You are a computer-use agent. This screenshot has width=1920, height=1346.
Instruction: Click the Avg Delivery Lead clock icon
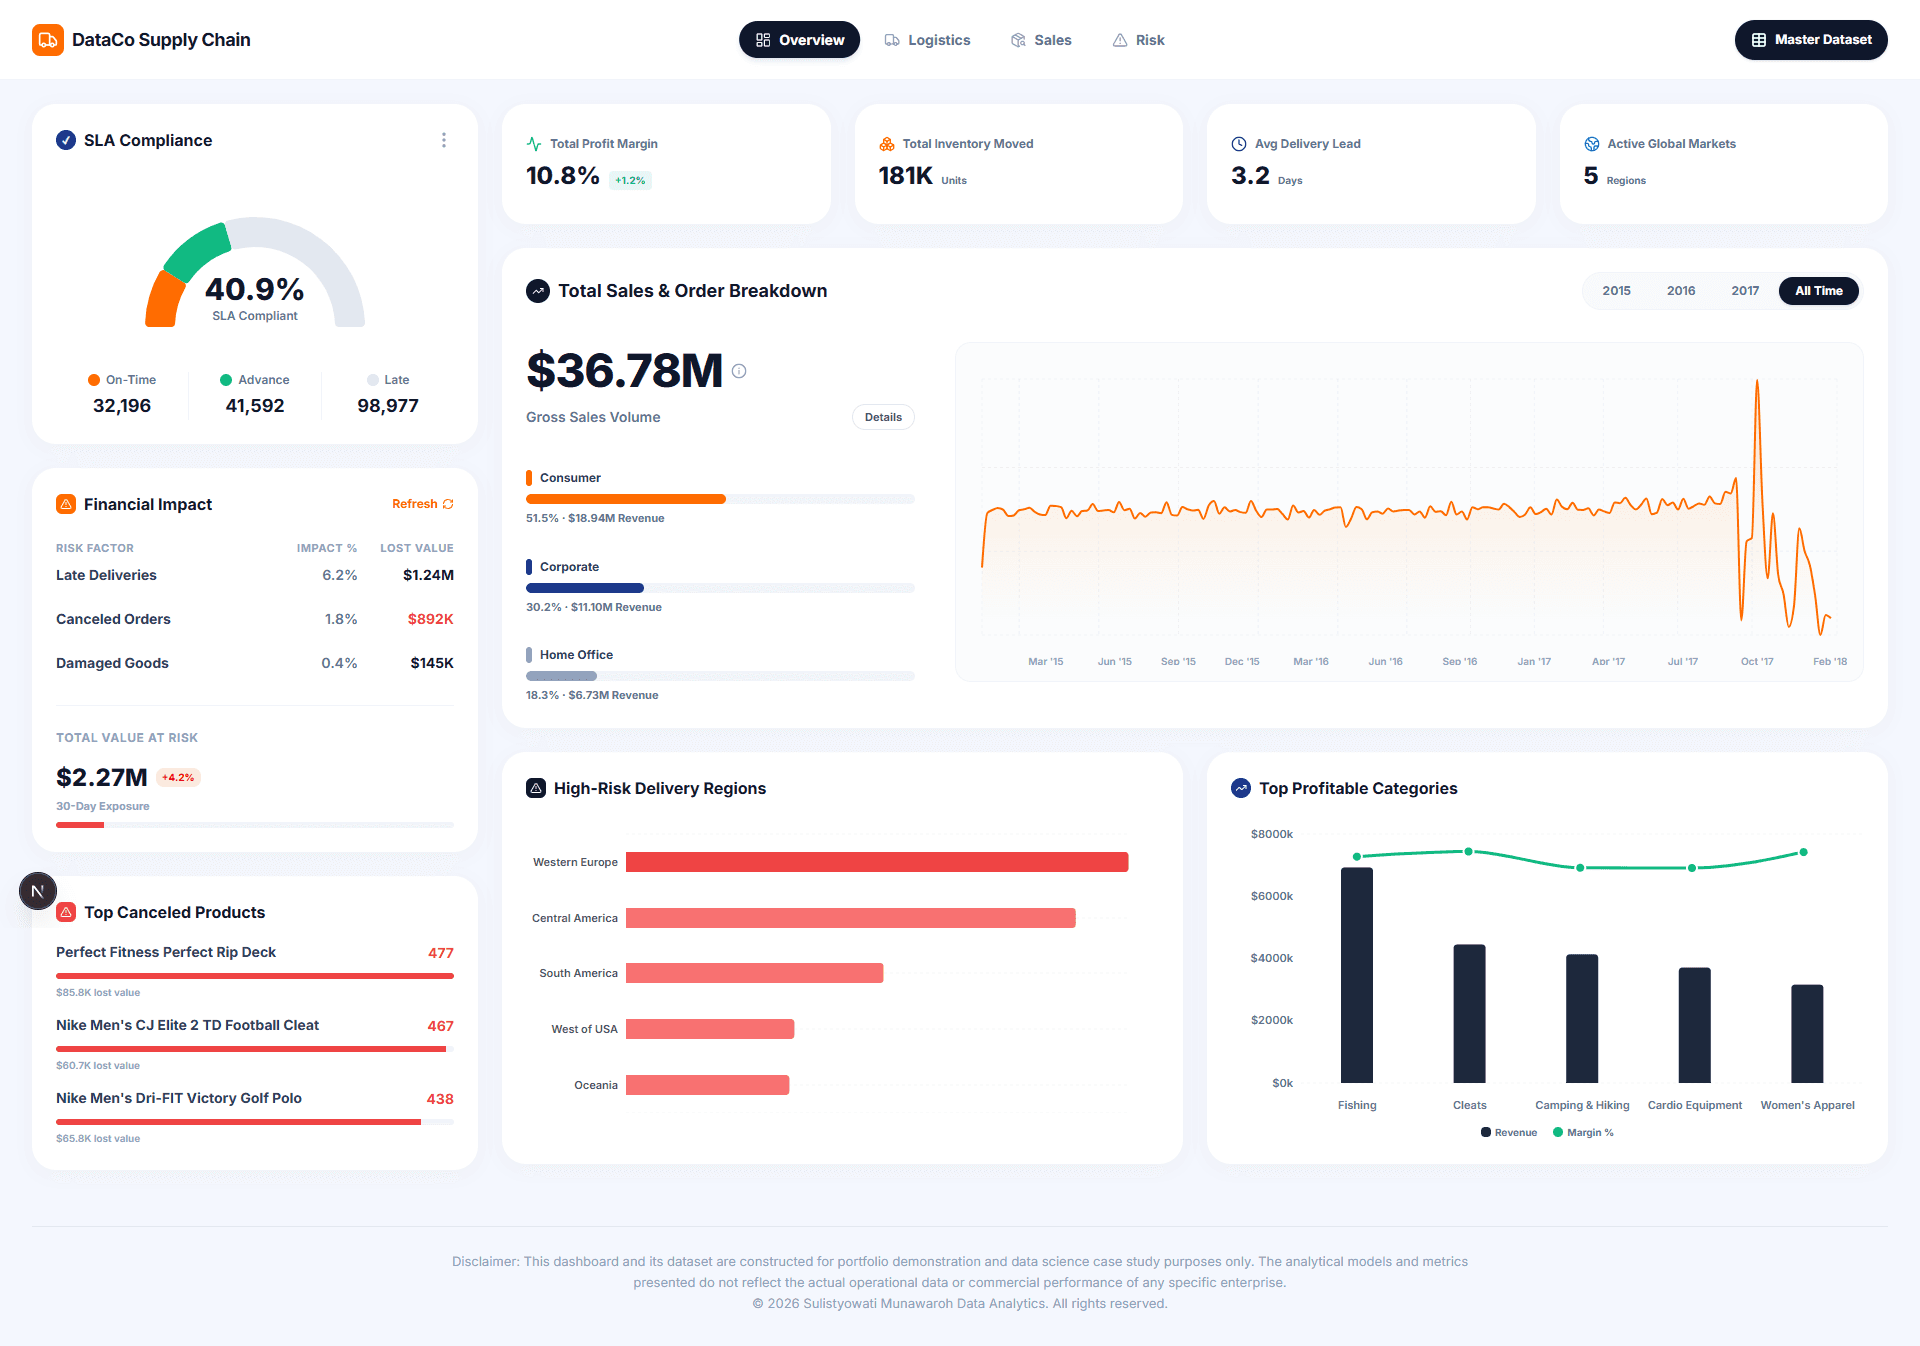(1239, 144)
